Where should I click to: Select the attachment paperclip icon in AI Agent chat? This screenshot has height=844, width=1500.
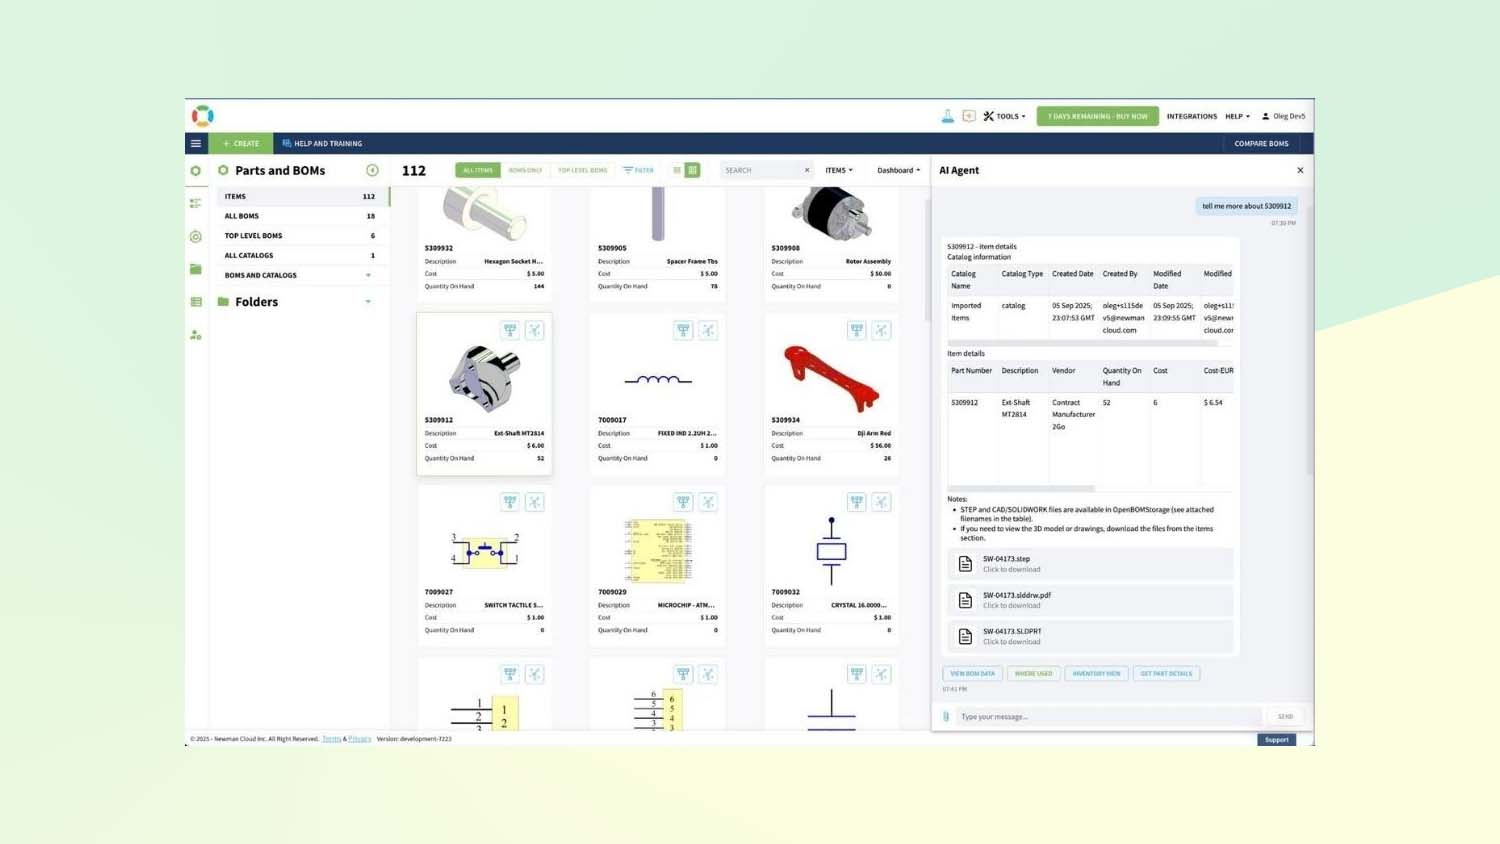947,716
